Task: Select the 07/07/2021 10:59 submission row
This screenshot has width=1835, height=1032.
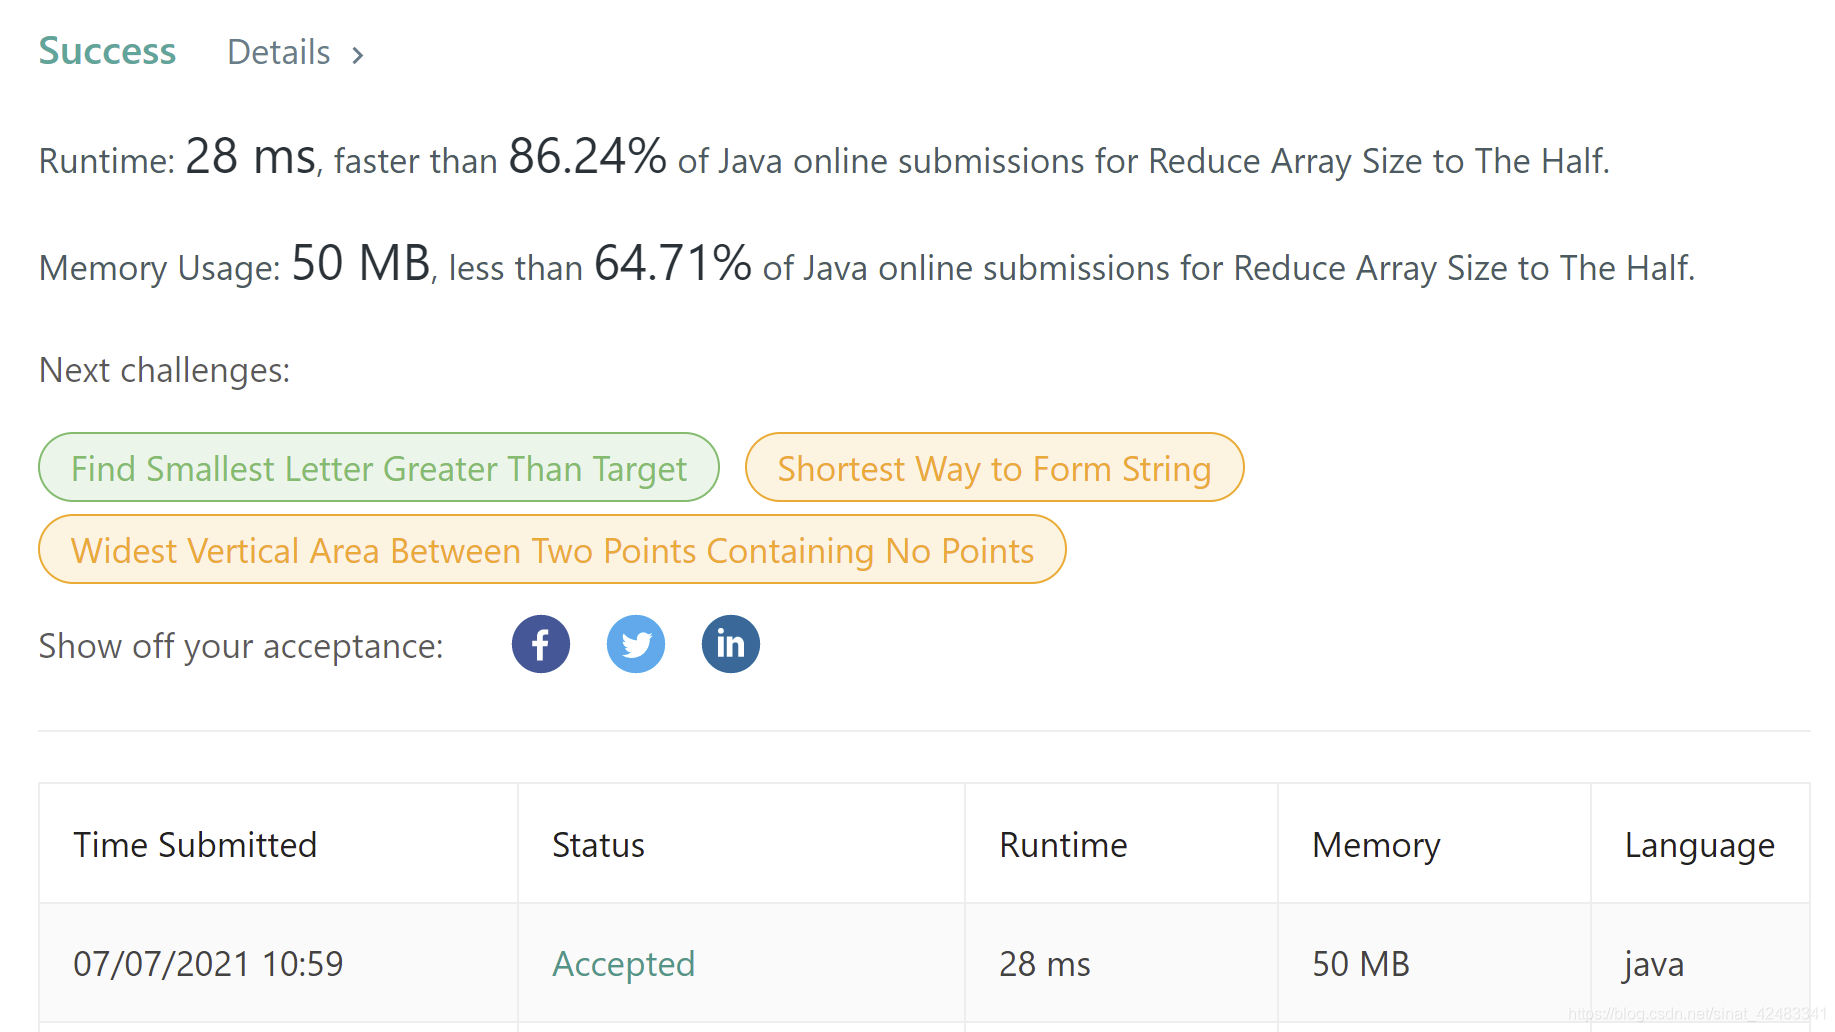Action: tap(208, 964)
